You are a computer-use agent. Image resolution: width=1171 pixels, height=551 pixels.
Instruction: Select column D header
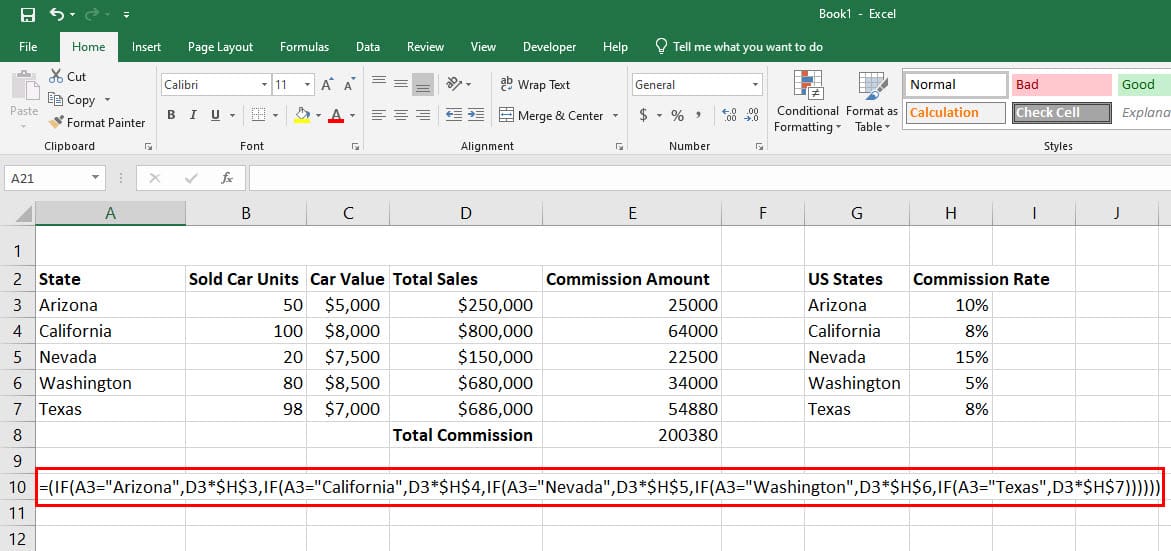466,214
